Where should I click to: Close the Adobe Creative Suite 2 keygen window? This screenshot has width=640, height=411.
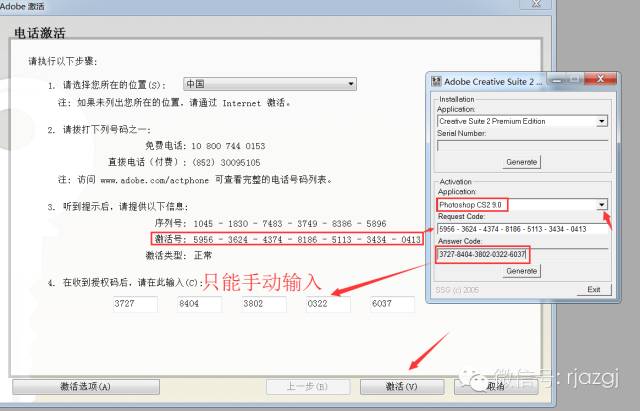click(x=600, y=79)
